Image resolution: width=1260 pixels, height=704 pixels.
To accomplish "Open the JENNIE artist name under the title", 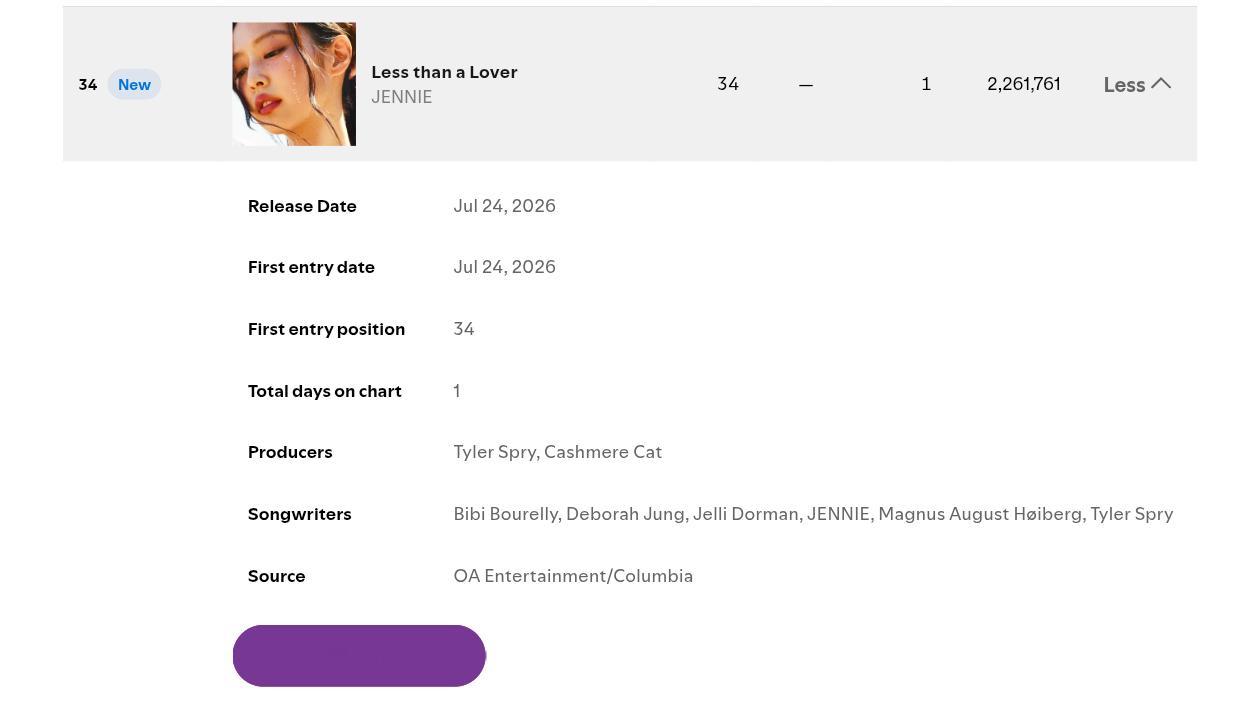I will (x=402, y=97).
